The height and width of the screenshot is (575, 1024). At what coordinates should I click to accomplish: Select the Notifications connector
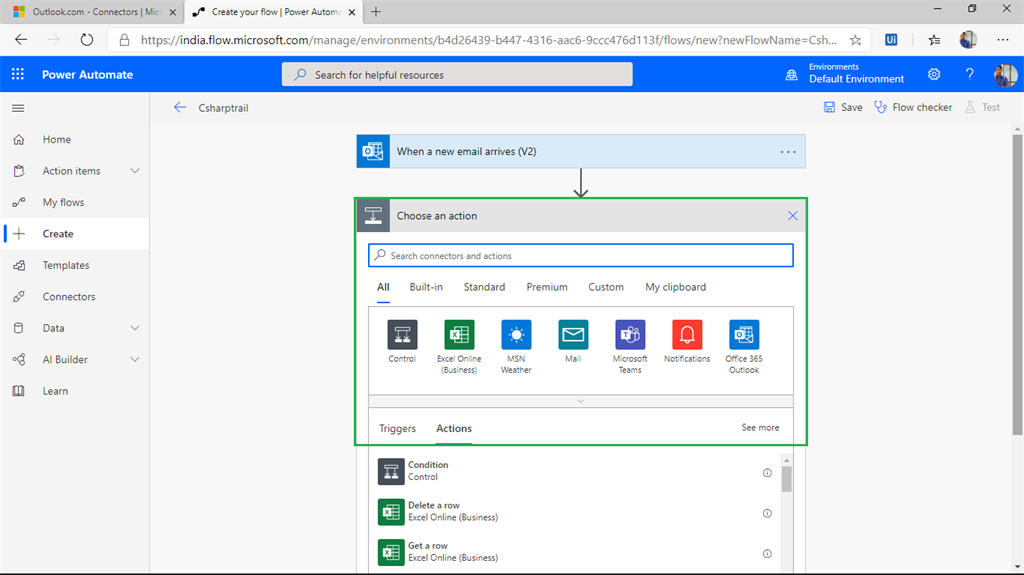click(687, 335)
